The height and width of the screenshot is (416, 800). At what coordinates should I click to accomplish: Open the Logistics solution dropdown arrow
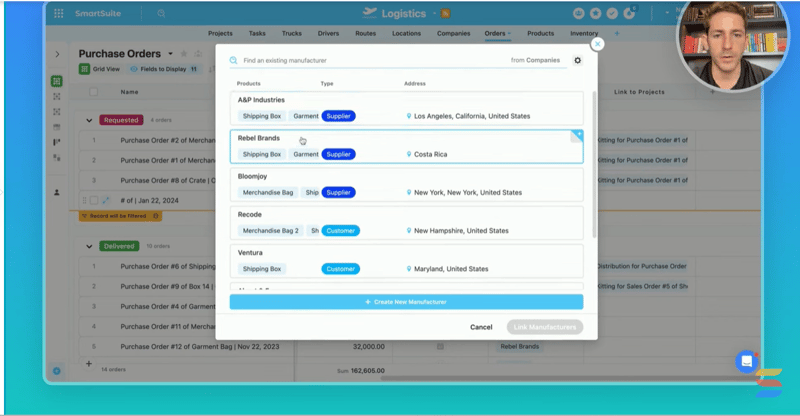tap(434, 14)
